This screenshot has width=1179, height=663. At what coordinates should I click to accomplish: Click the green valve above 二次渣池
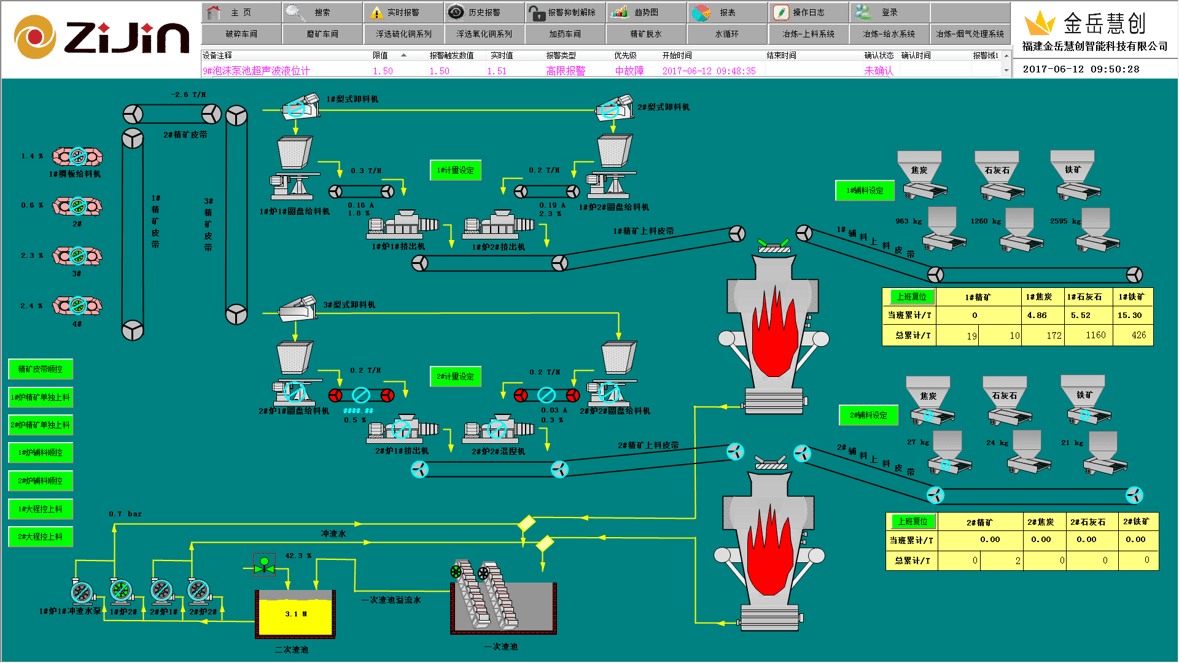coord(264,567)
